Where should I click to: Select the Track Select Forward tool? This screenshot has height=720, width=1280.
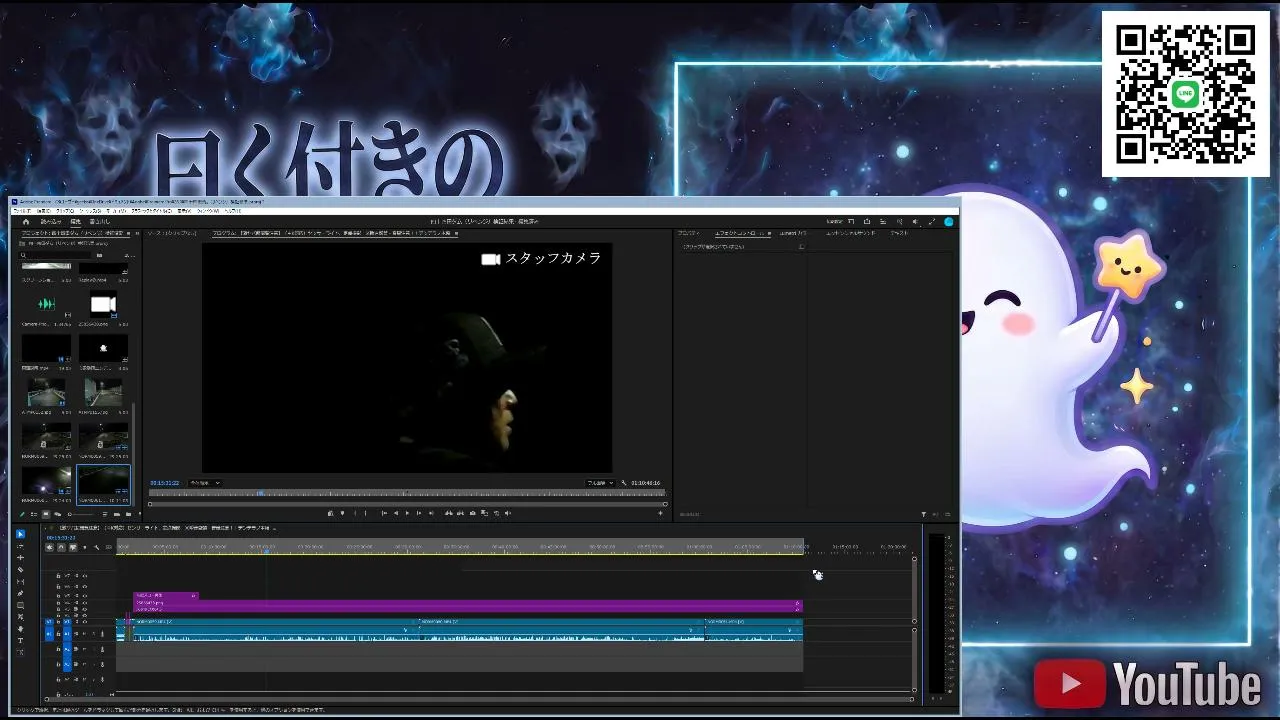(20, 546)
